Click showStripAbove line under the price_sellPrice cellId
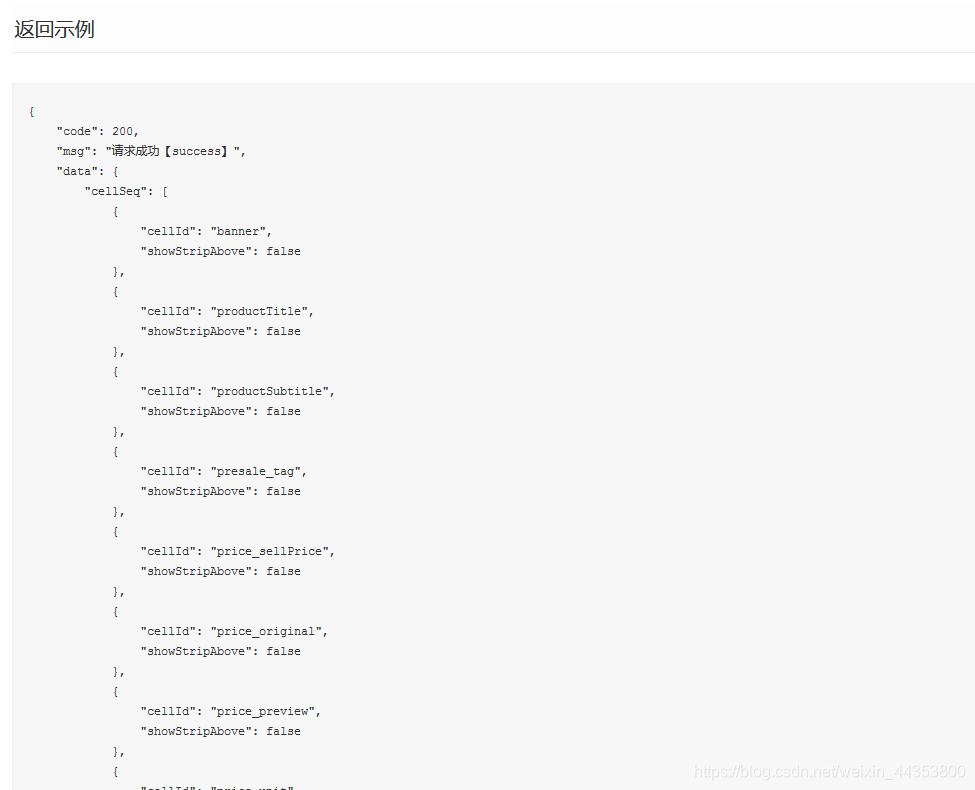The image size is (975, 790). click(x=221, y=571)
